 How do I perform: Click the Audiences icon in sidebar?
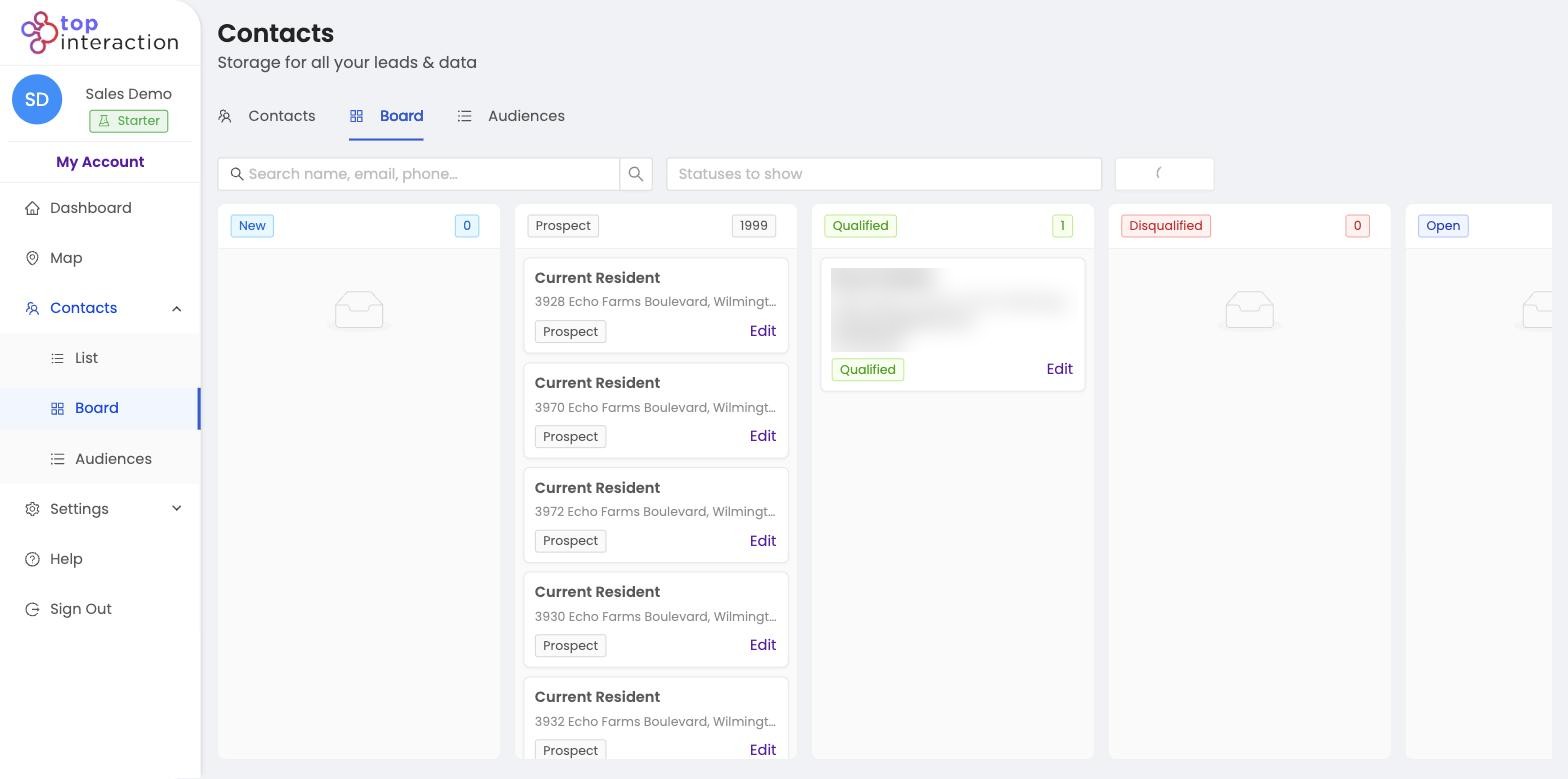point(57,459)
